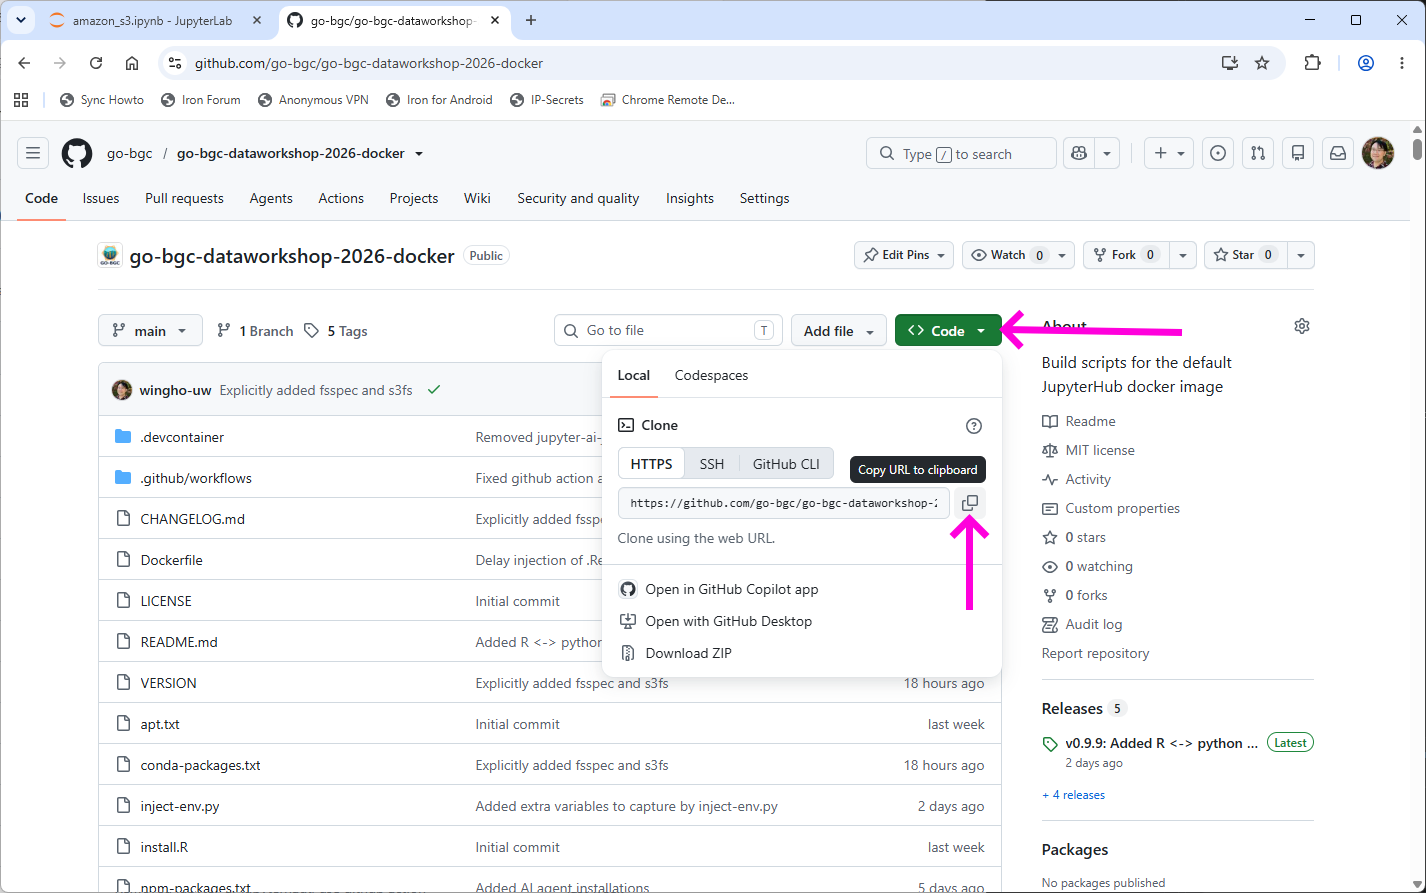Open pull requests icon in GitHub header
The height and width of the screenshot is (893, 1426).
point(1258,153)
